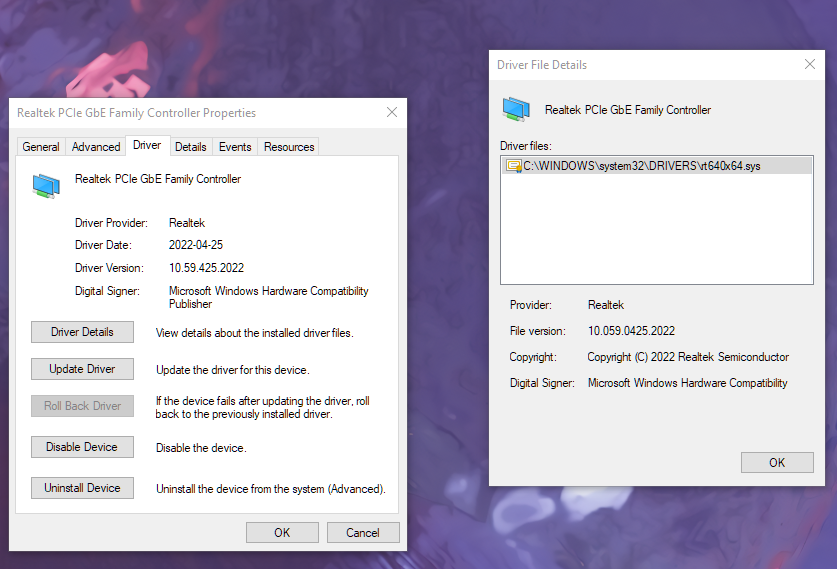
Task: Open the Advanced tab
Action: coord(96,147)
